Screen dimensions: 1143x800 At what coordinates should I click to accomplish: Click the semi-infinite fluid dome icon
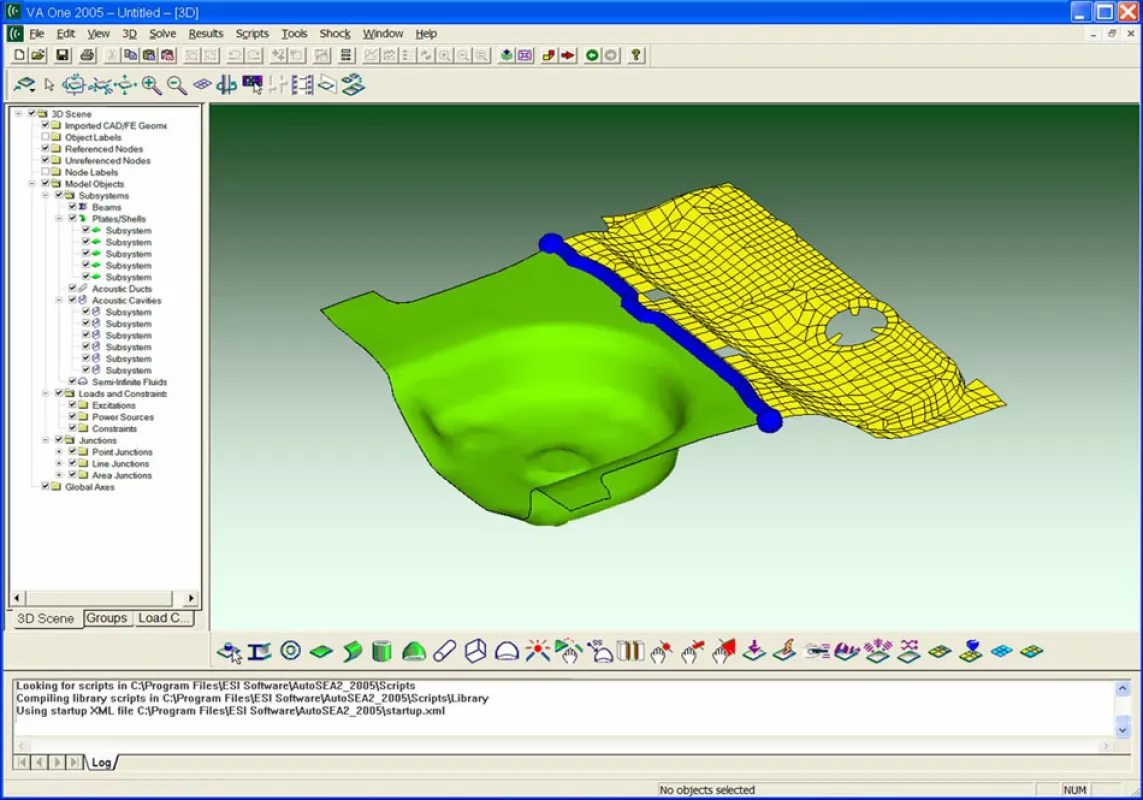pyautogui.click(x=507, y=651)
